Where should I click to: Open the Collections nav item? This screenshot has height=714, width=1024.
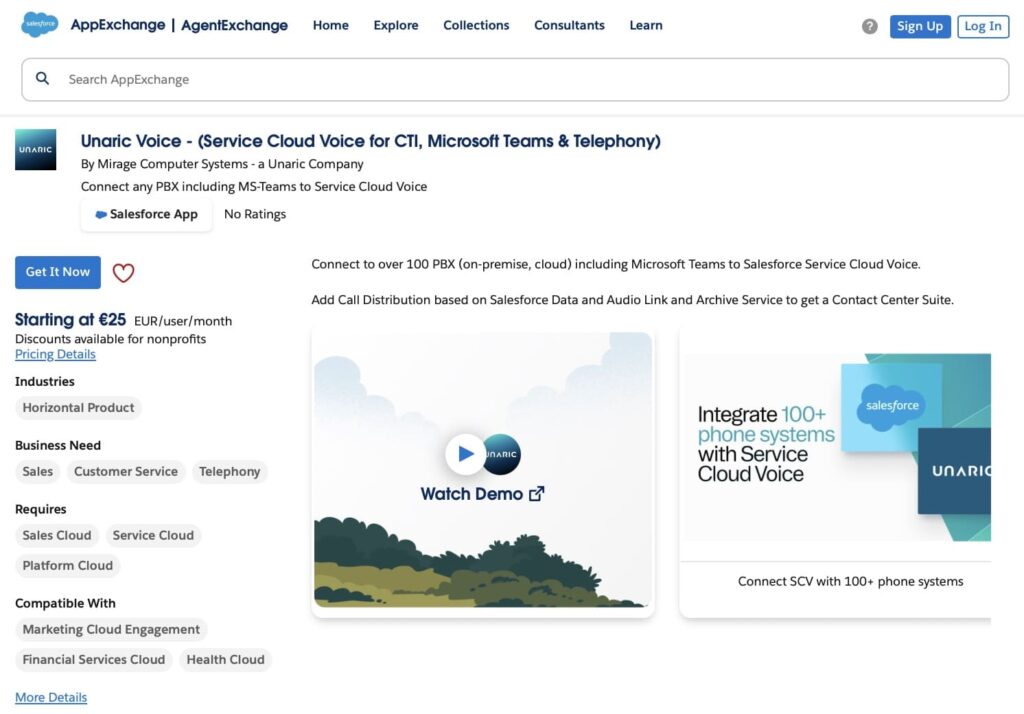coord(476,25)
